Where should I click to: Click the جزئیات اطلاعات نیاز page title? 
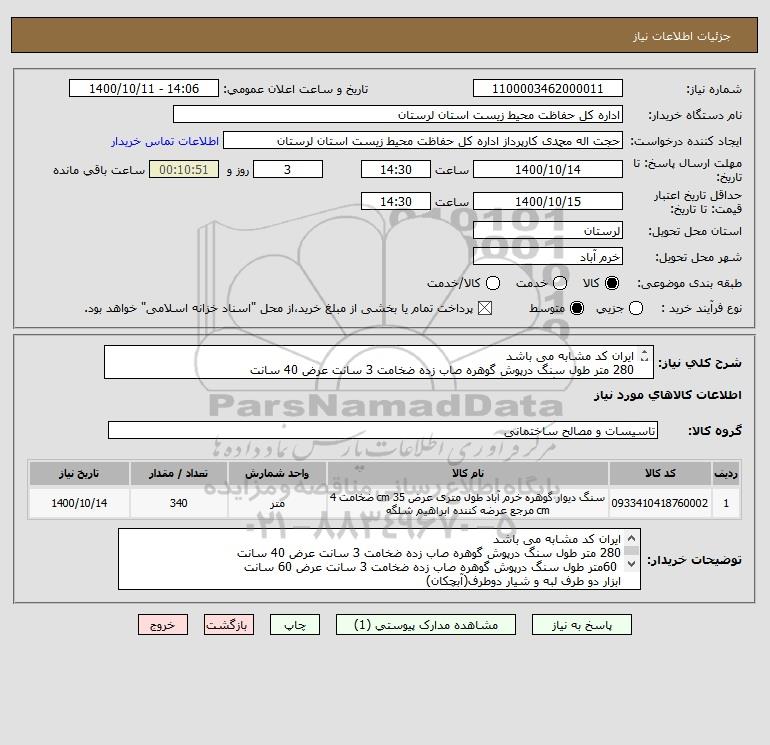pos(682,36)
